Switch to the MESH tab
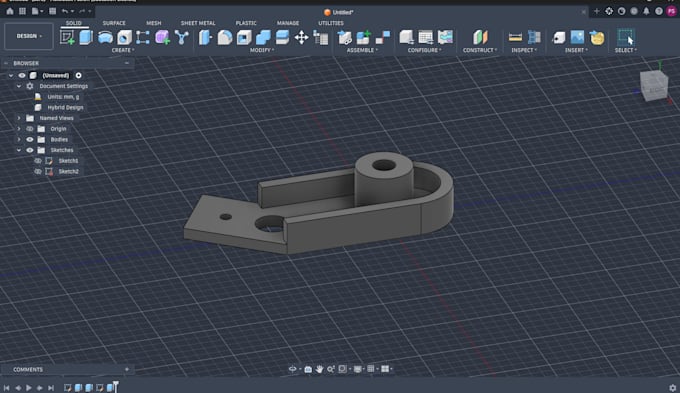Screen dimensions: 680x393 point(154,23)
